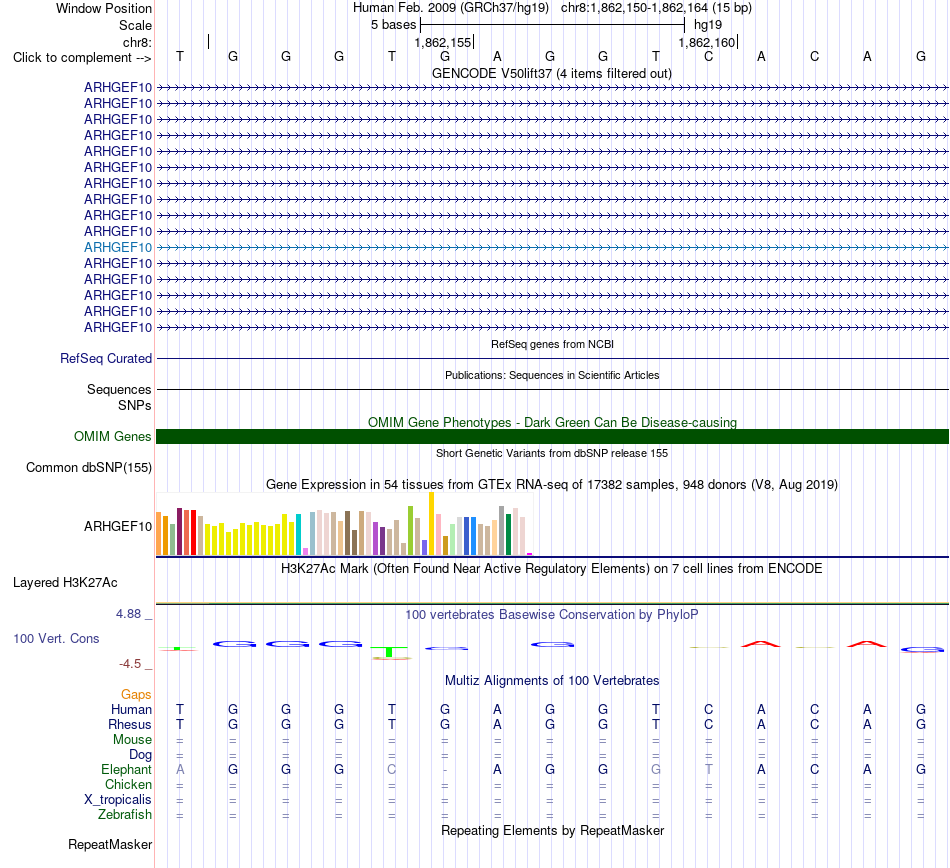
Task: Click the 'T' base in the Elephant alignment row
Action: point(708,769)
